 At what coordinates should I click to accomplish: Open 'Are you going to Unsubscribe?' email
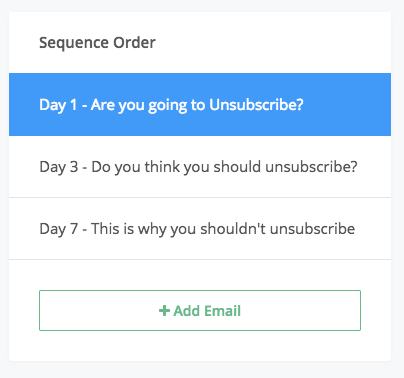[197, 105]
